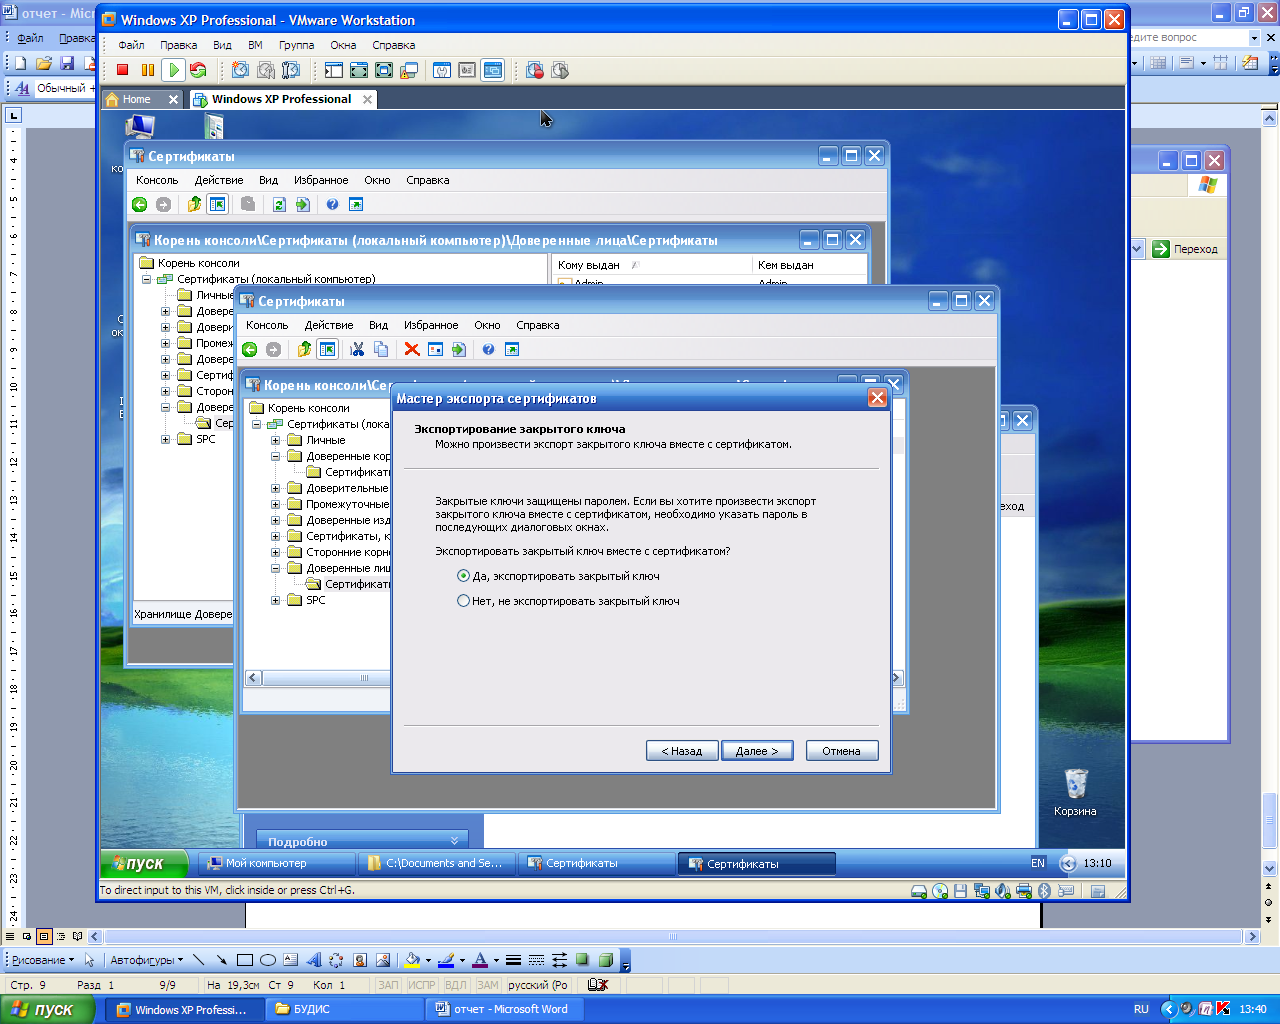The width and height of the screenshot is (1280, 1024).
Task: Select 'Нет, не экспортировать закрытый ключ' radio button
Action: click(x=463, y=601)
